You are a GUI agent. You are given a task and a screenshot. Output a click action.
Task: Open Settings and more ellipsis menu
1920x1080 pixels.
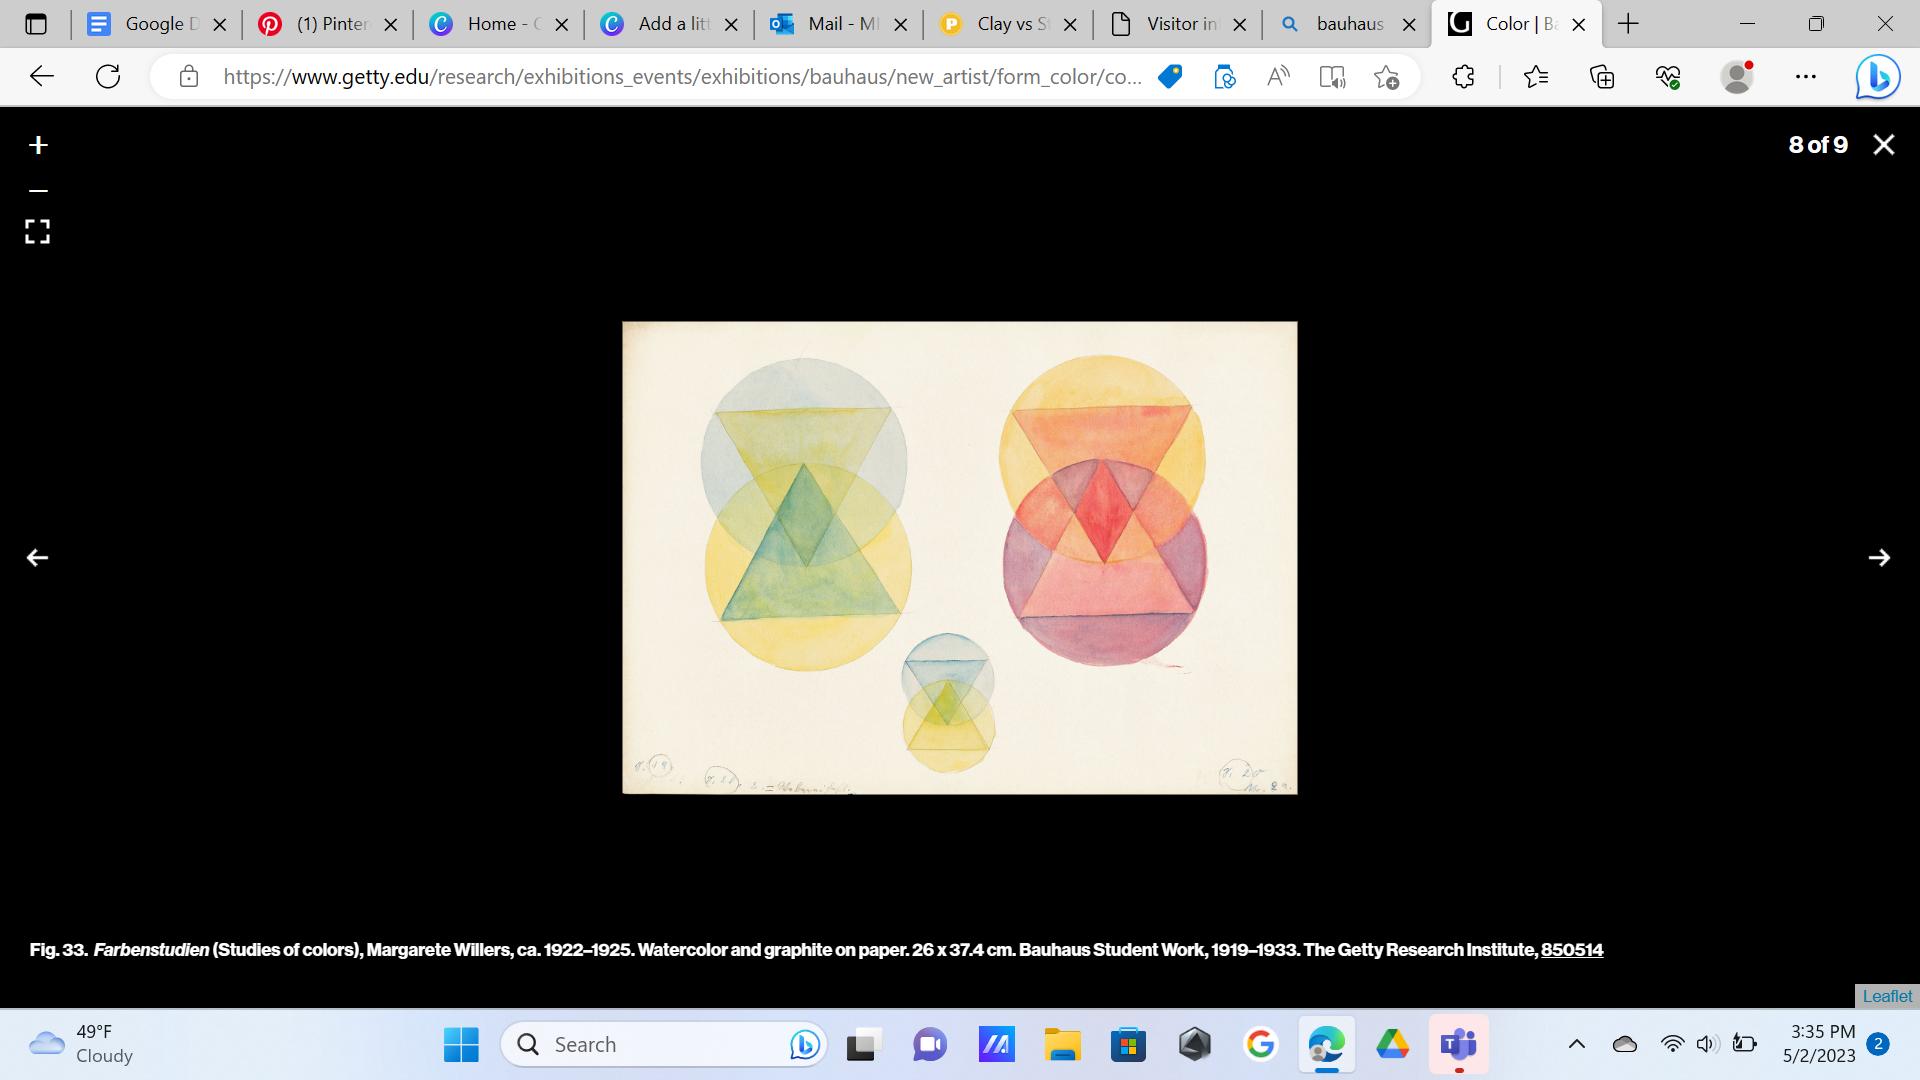tap(1805, 77)
